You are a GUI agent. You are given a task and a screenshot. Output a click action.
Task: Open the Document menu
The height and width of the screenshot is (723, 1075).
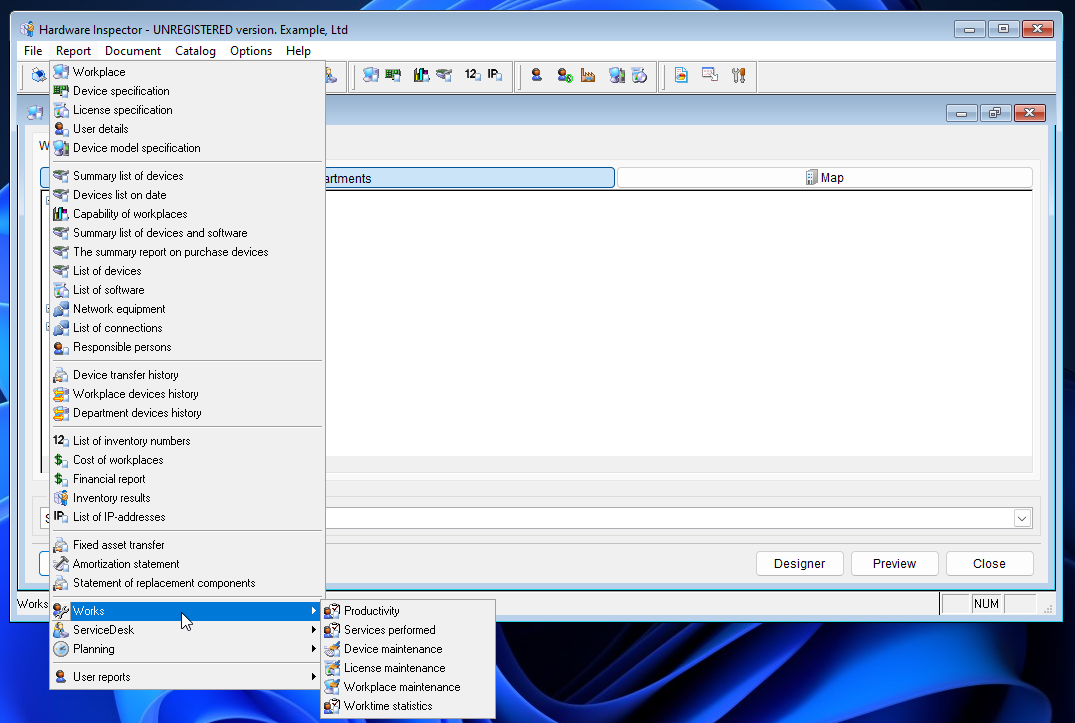click(133, 51)
